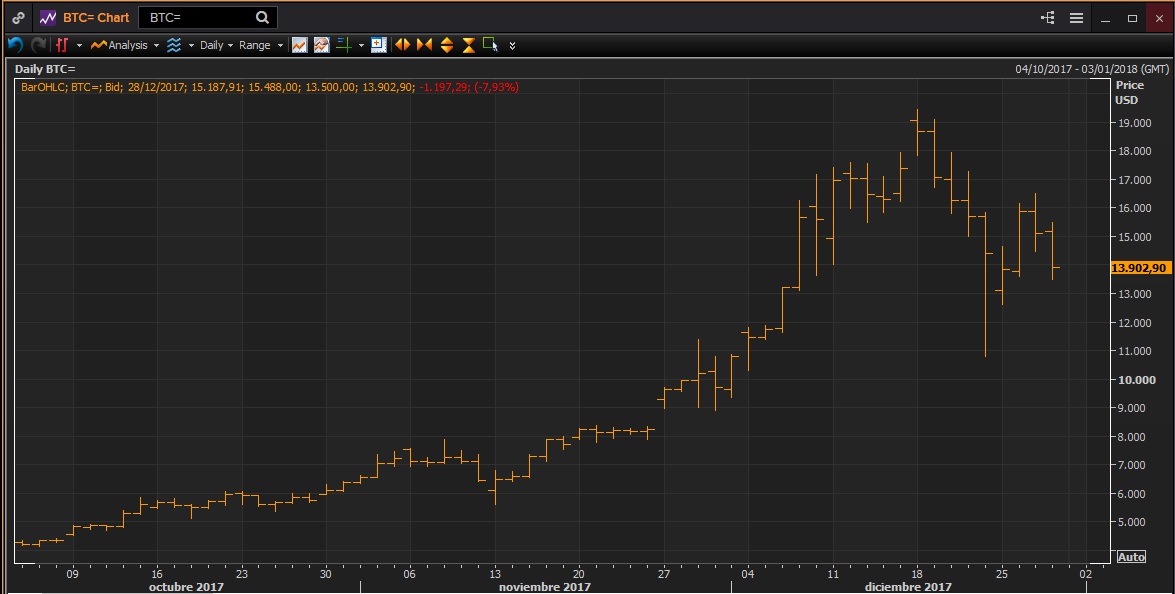Click the BarOHLC legend line
1175x594 pixels.
point(270,87)
